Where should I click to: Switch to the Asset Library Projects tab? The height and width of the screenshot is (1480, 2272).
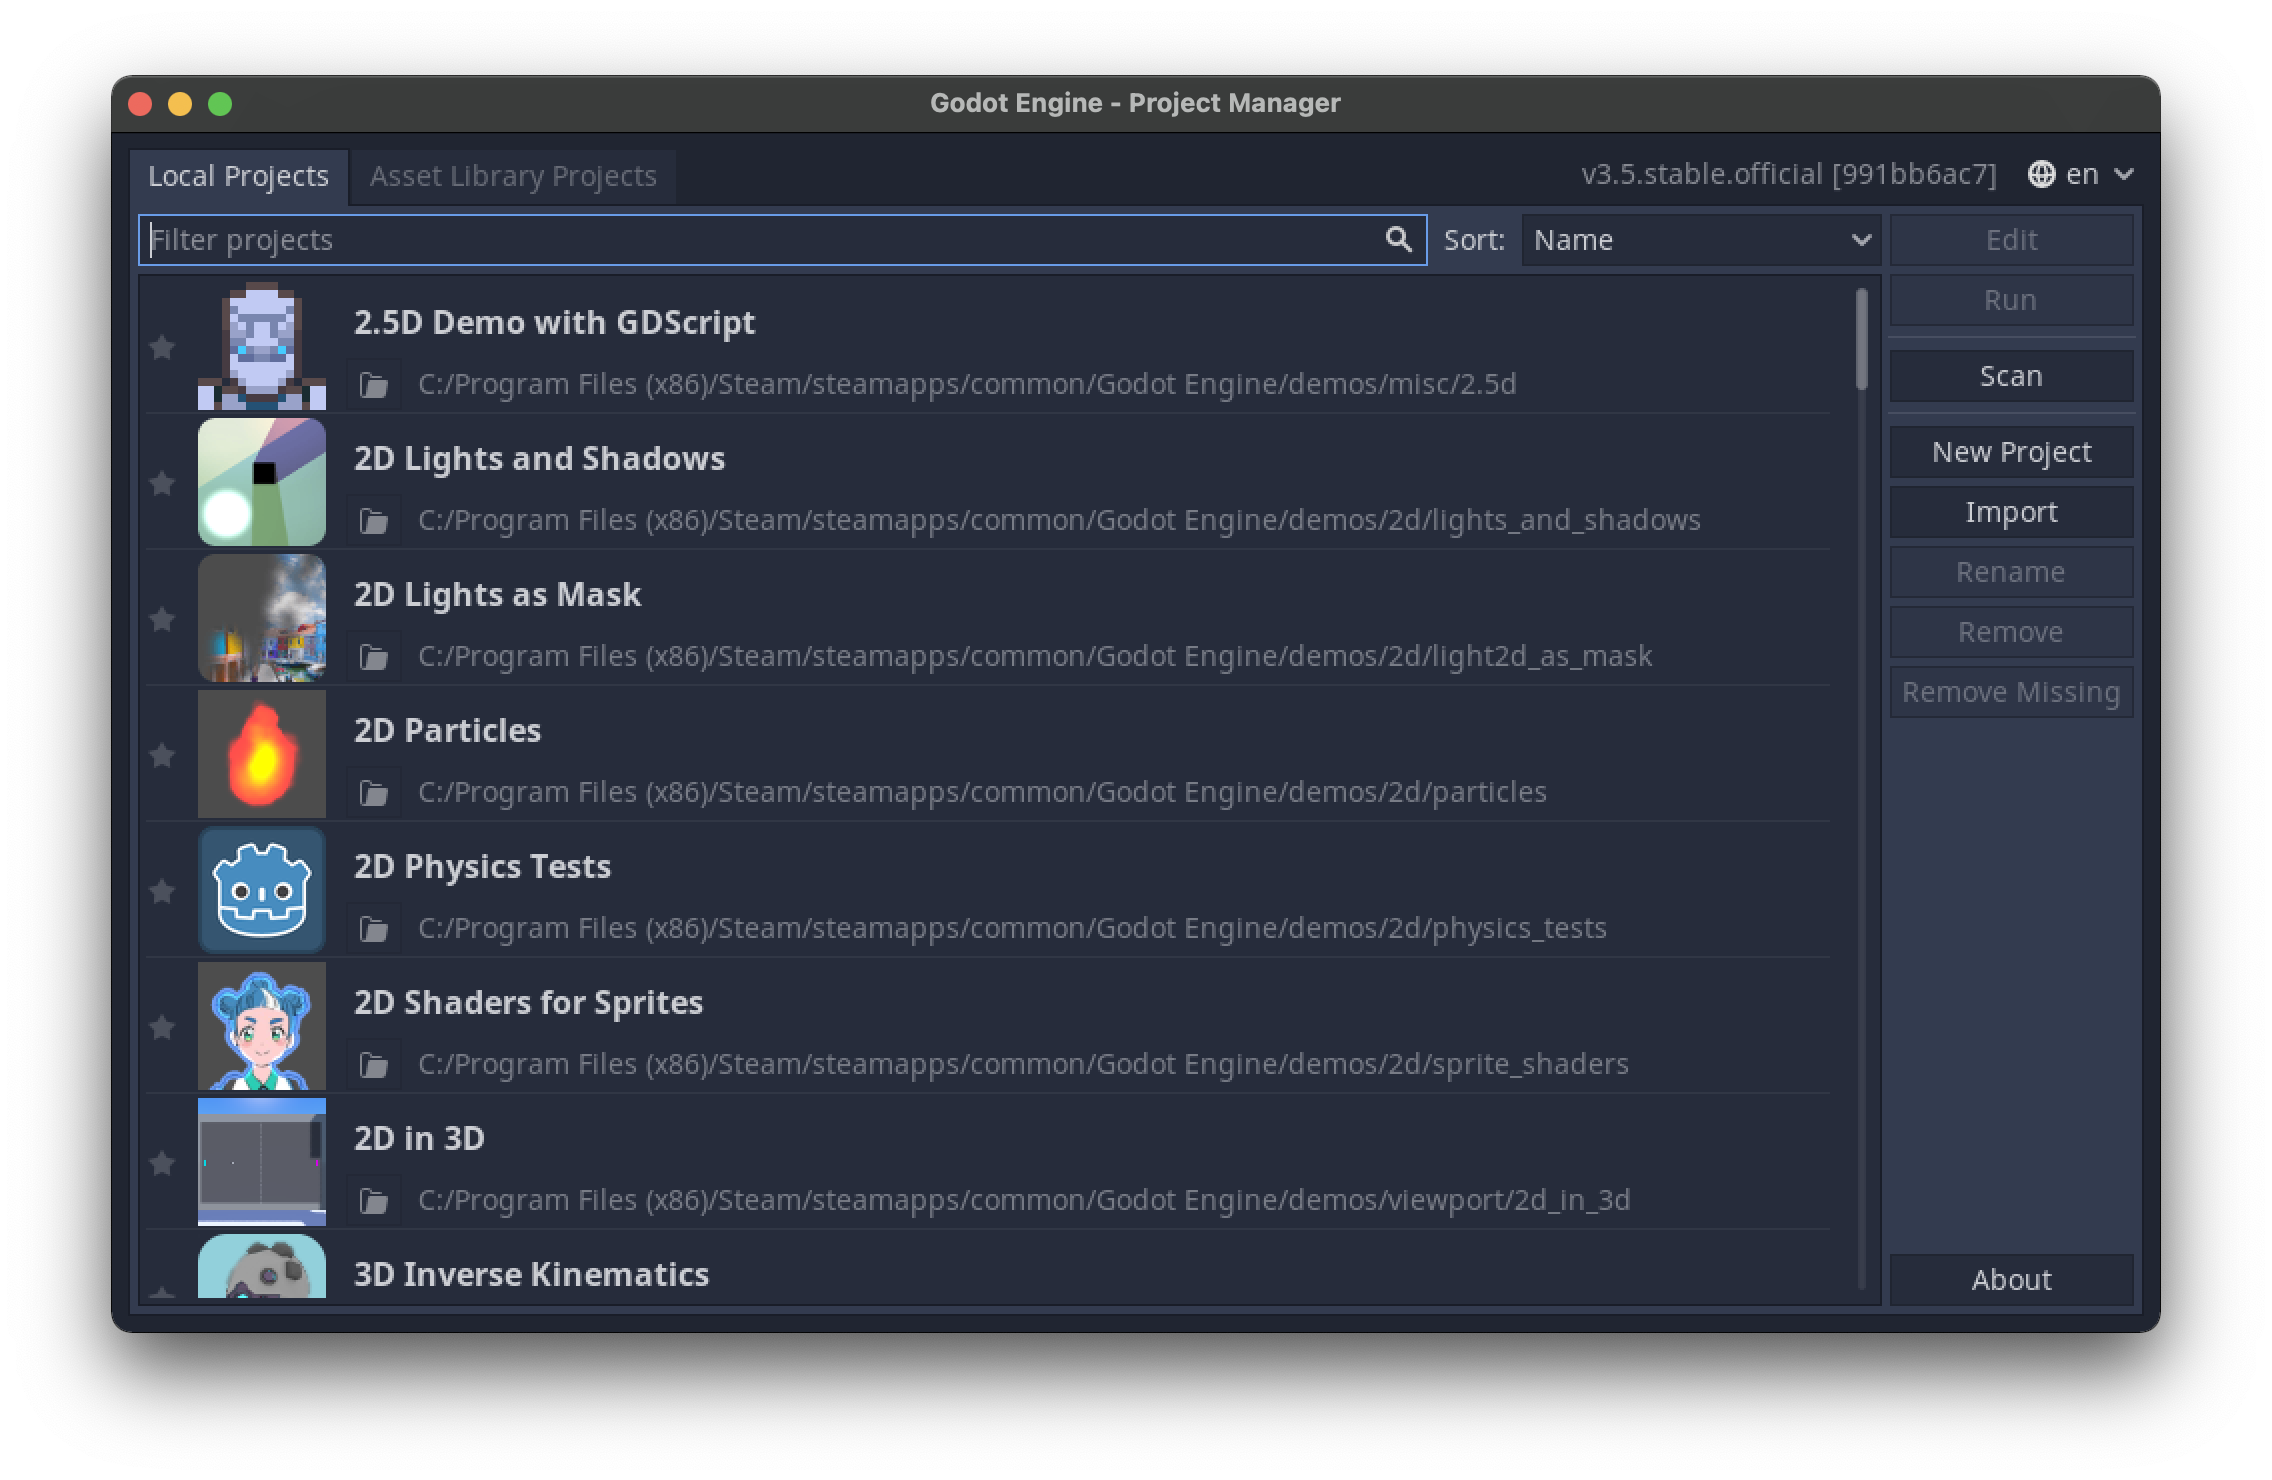click(x=513, y=176)
